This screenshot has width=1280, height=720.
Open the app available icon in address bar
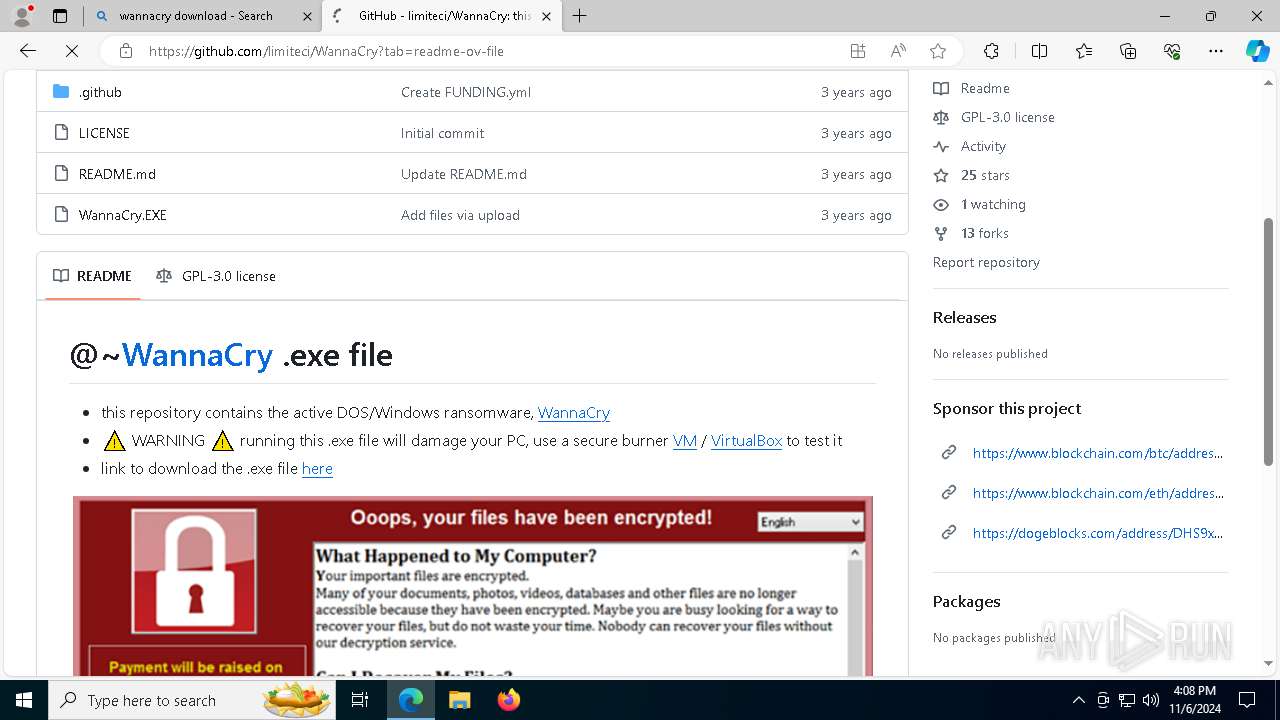point(858,51)
